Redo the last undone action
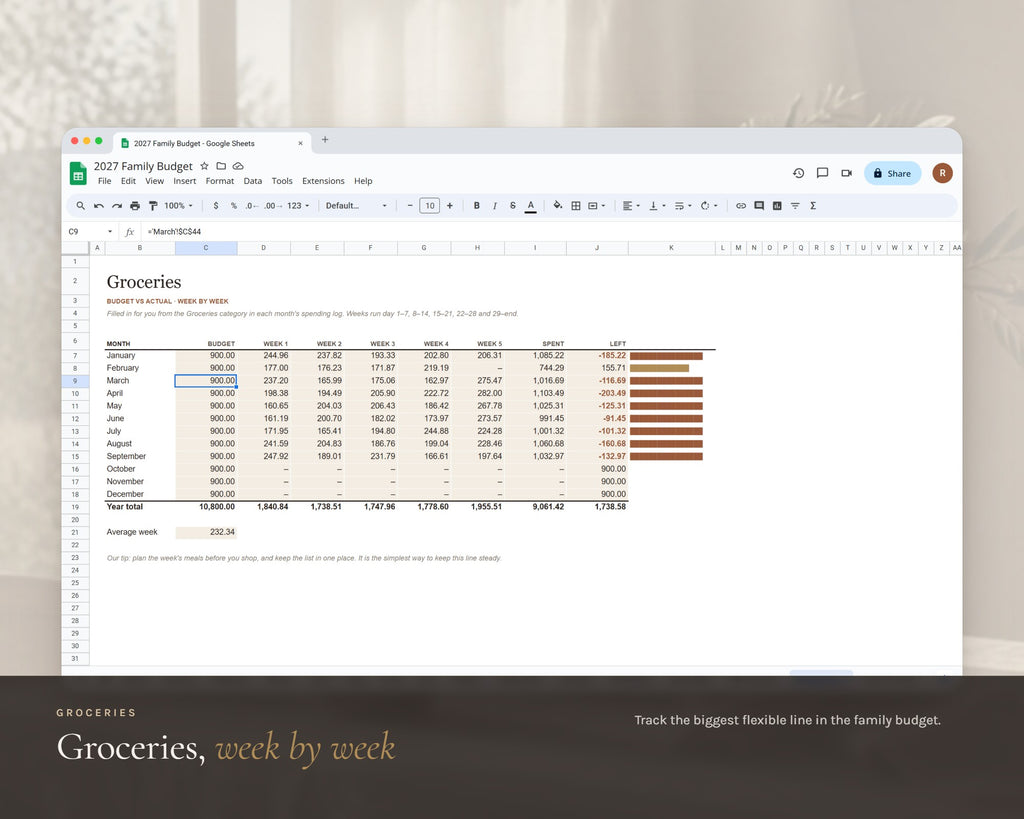The image size is (1024, 819). pyautogui.click(x=117, y=206)
